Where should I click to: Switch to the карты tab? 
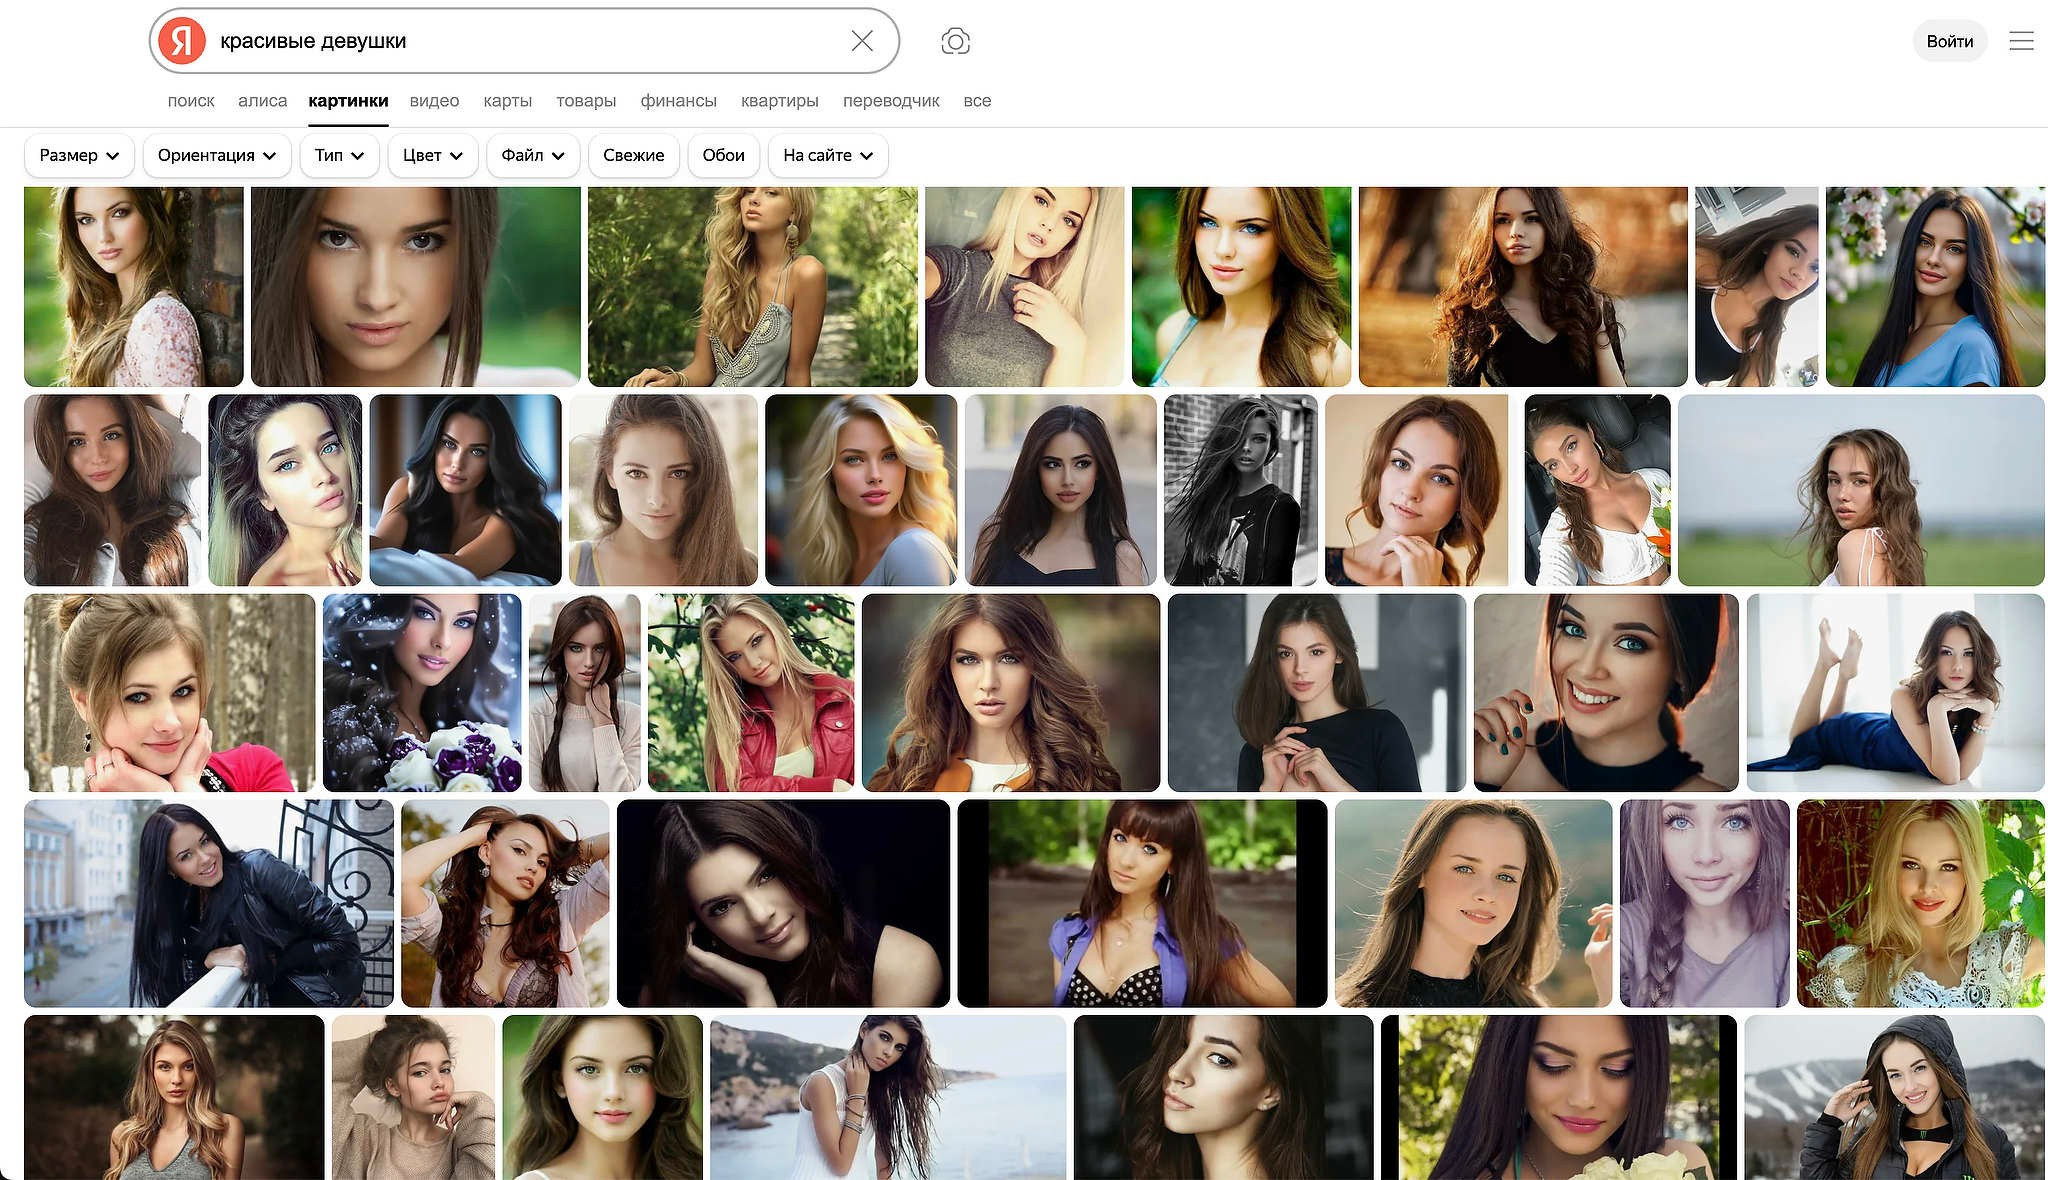tap(507, 101)
